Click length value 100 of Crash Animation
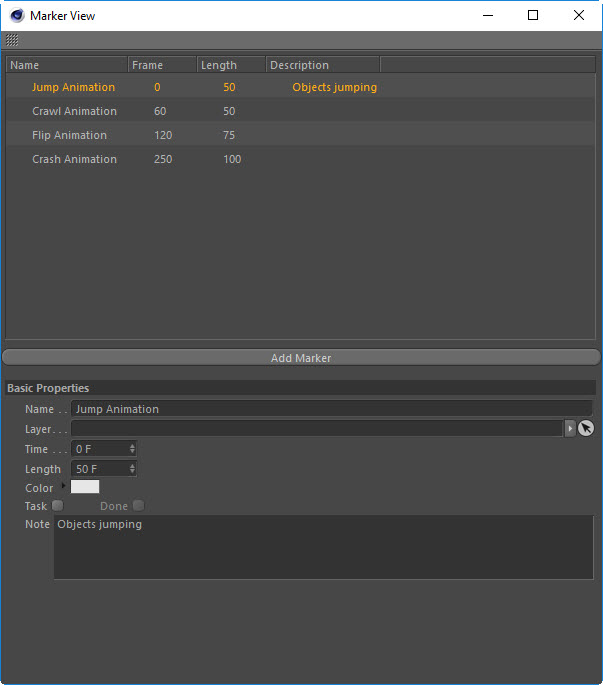Screen dimensions: 603x685 [x=232, y=159]
